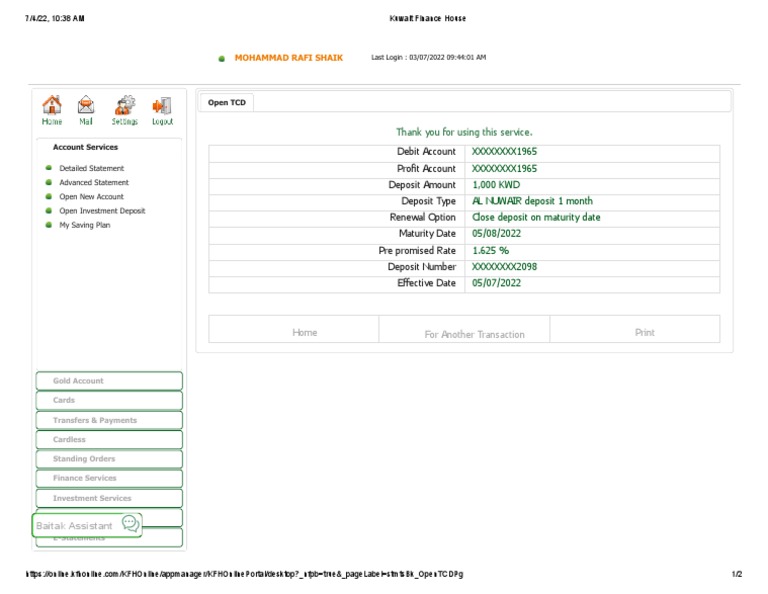The image size is (768, 594).
Task: Go to Open Investment Deposit
Action: (102, 211)
